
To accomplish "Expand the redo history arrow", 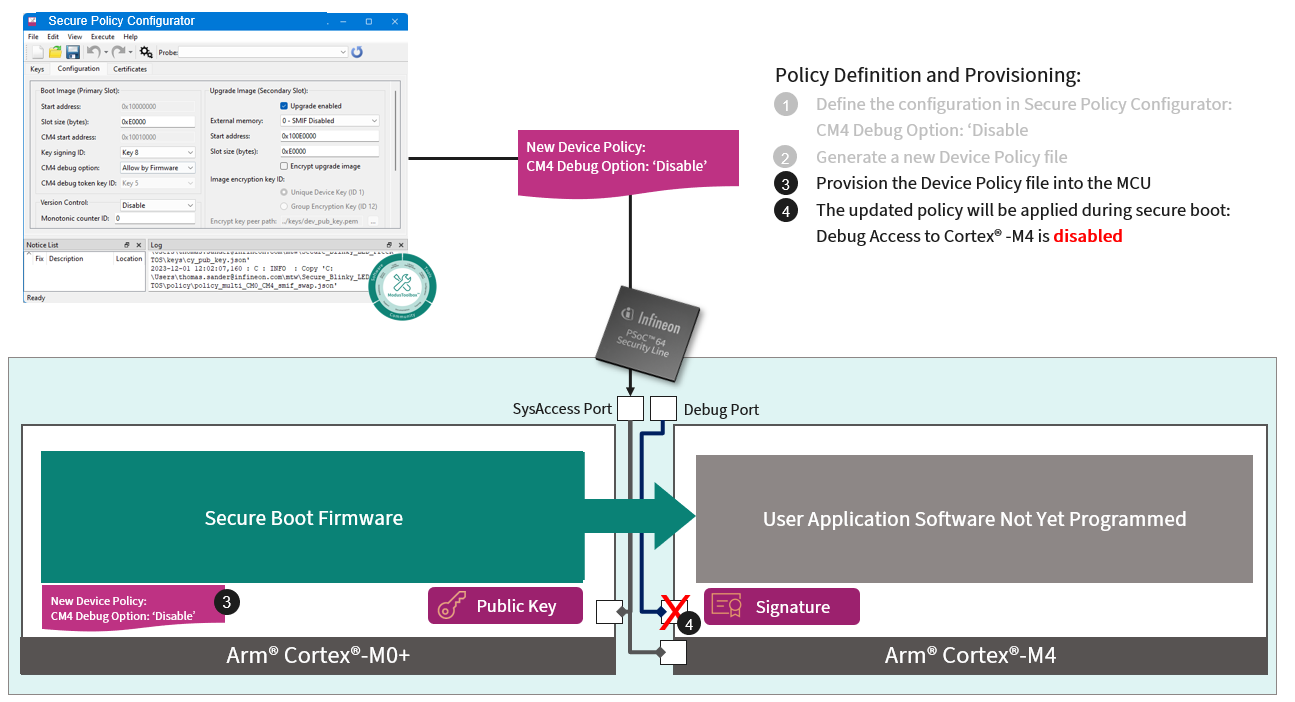I will click(130, 52).
